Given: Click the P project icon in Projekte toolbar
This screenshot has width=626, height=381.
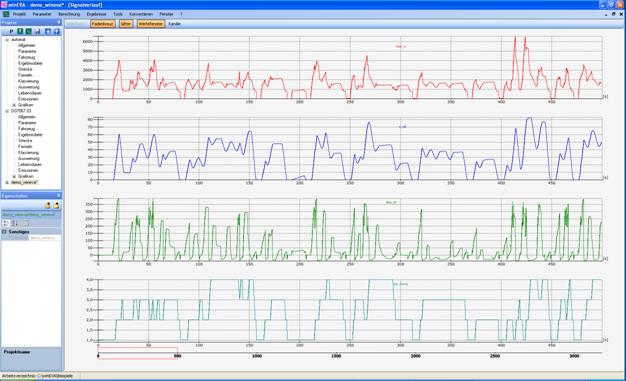Looking at the screenshot, I should point(11,31).
